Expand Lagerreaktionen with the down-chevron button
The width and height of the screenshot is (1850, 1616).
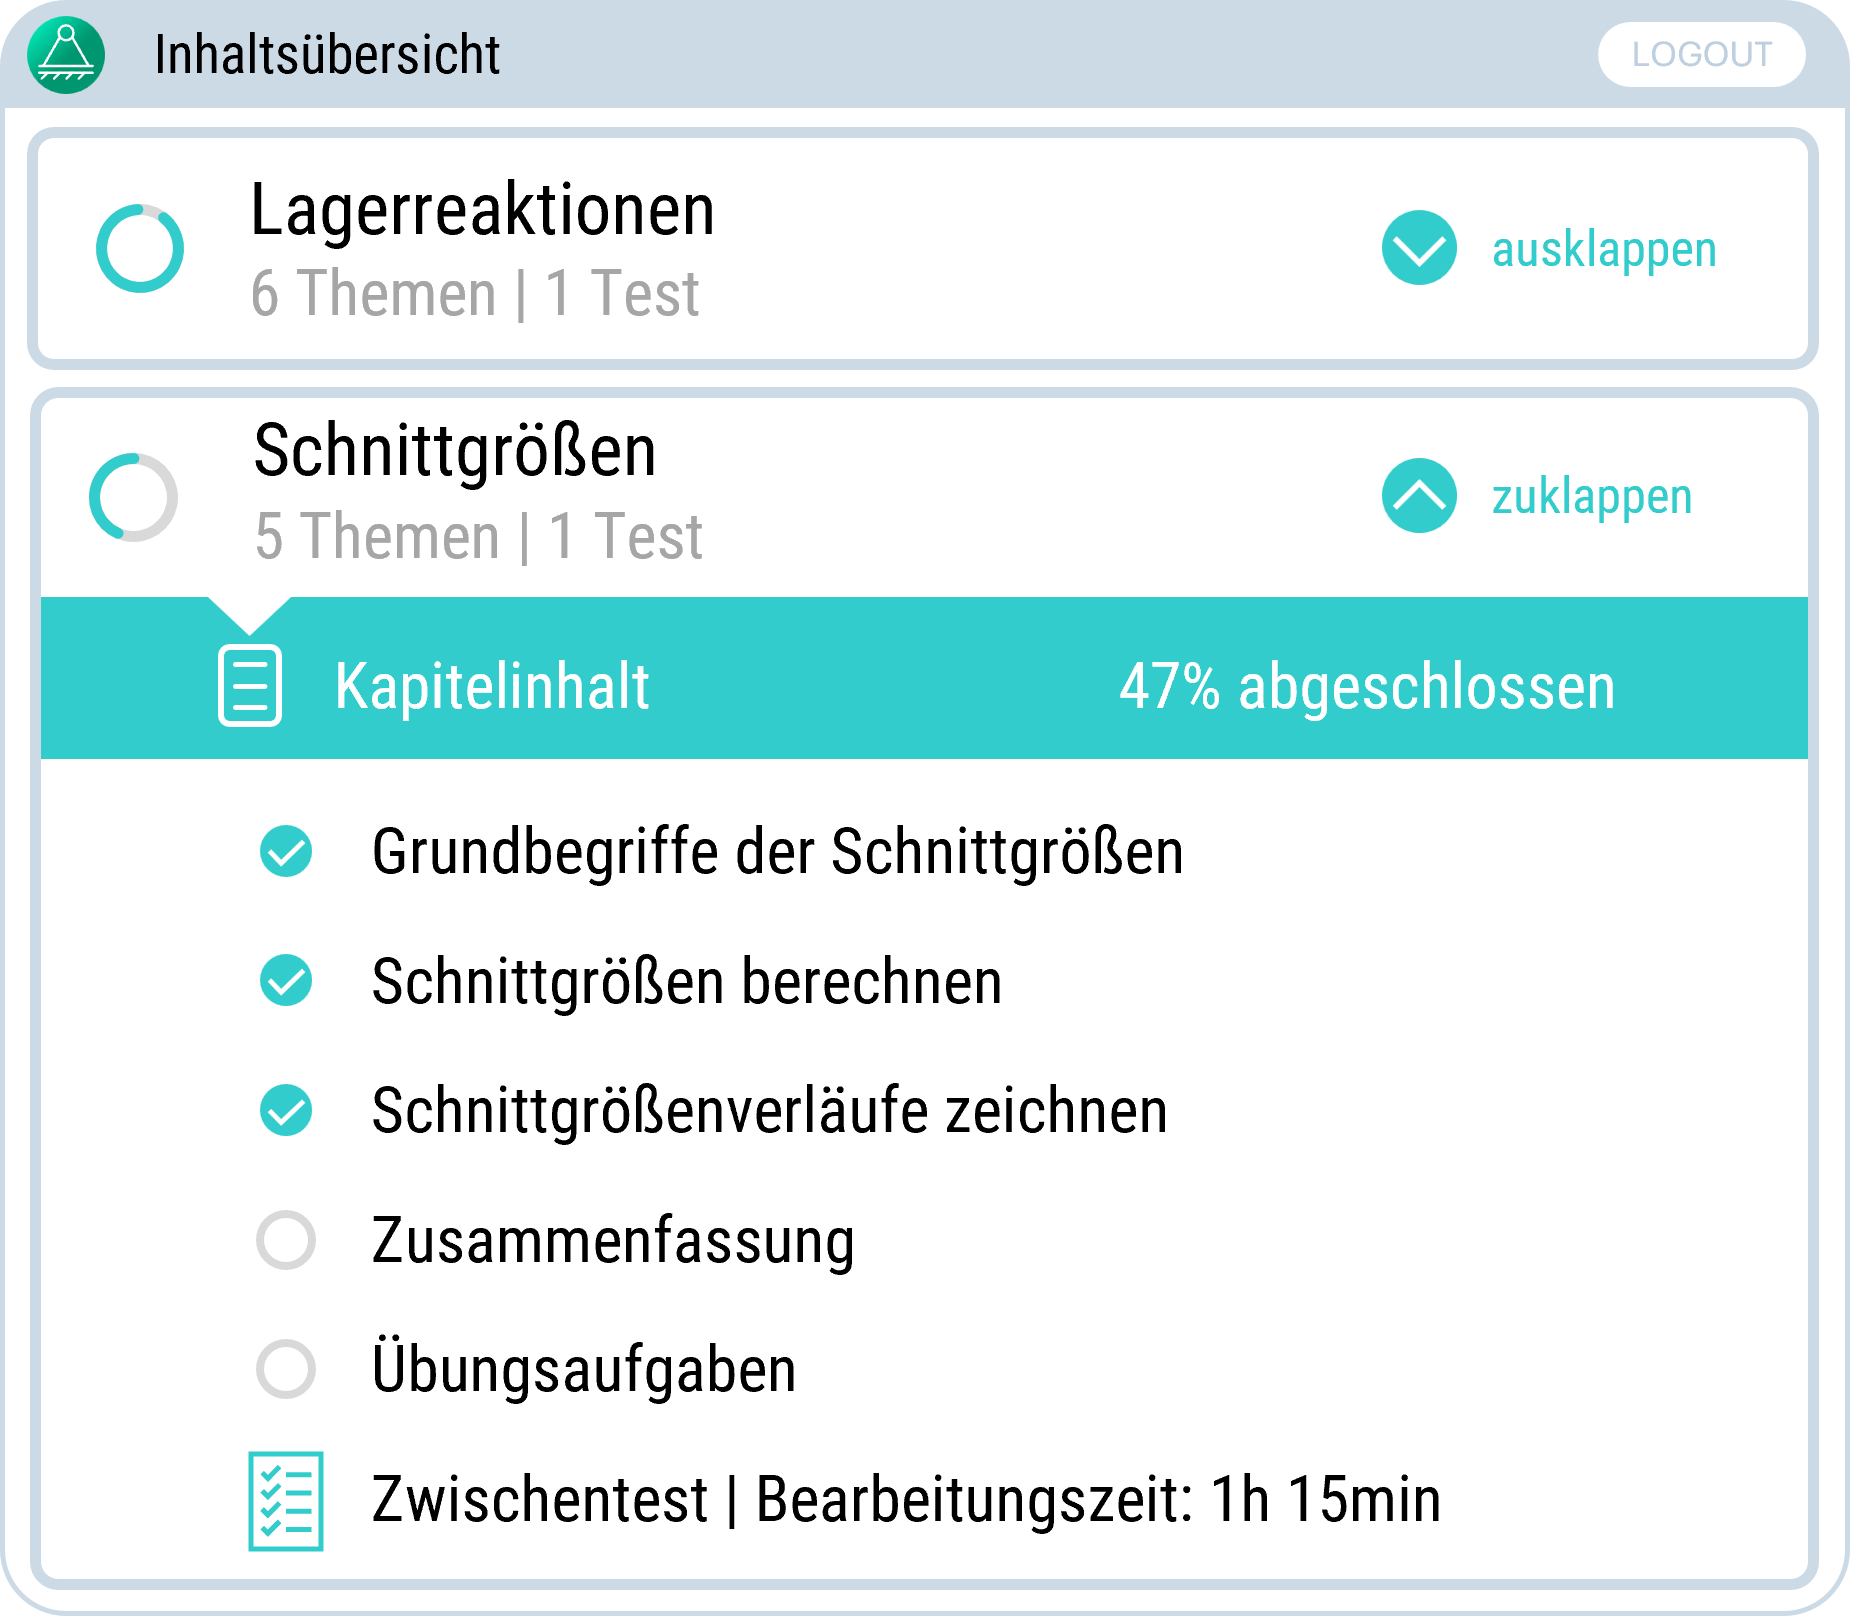pos(1419,248)
